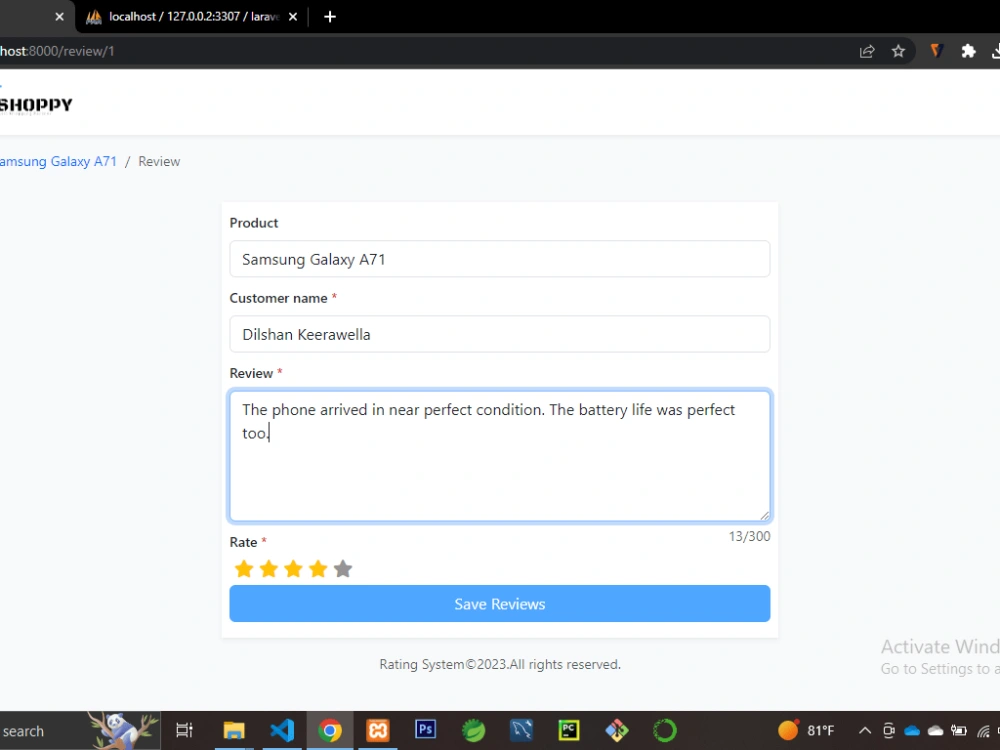Image resolution: width=1000 pixels, height=750 pixels.
Task: Open MySQL Workbench from the taskbar
Action: pyautogui.click(x=521, y=730)
